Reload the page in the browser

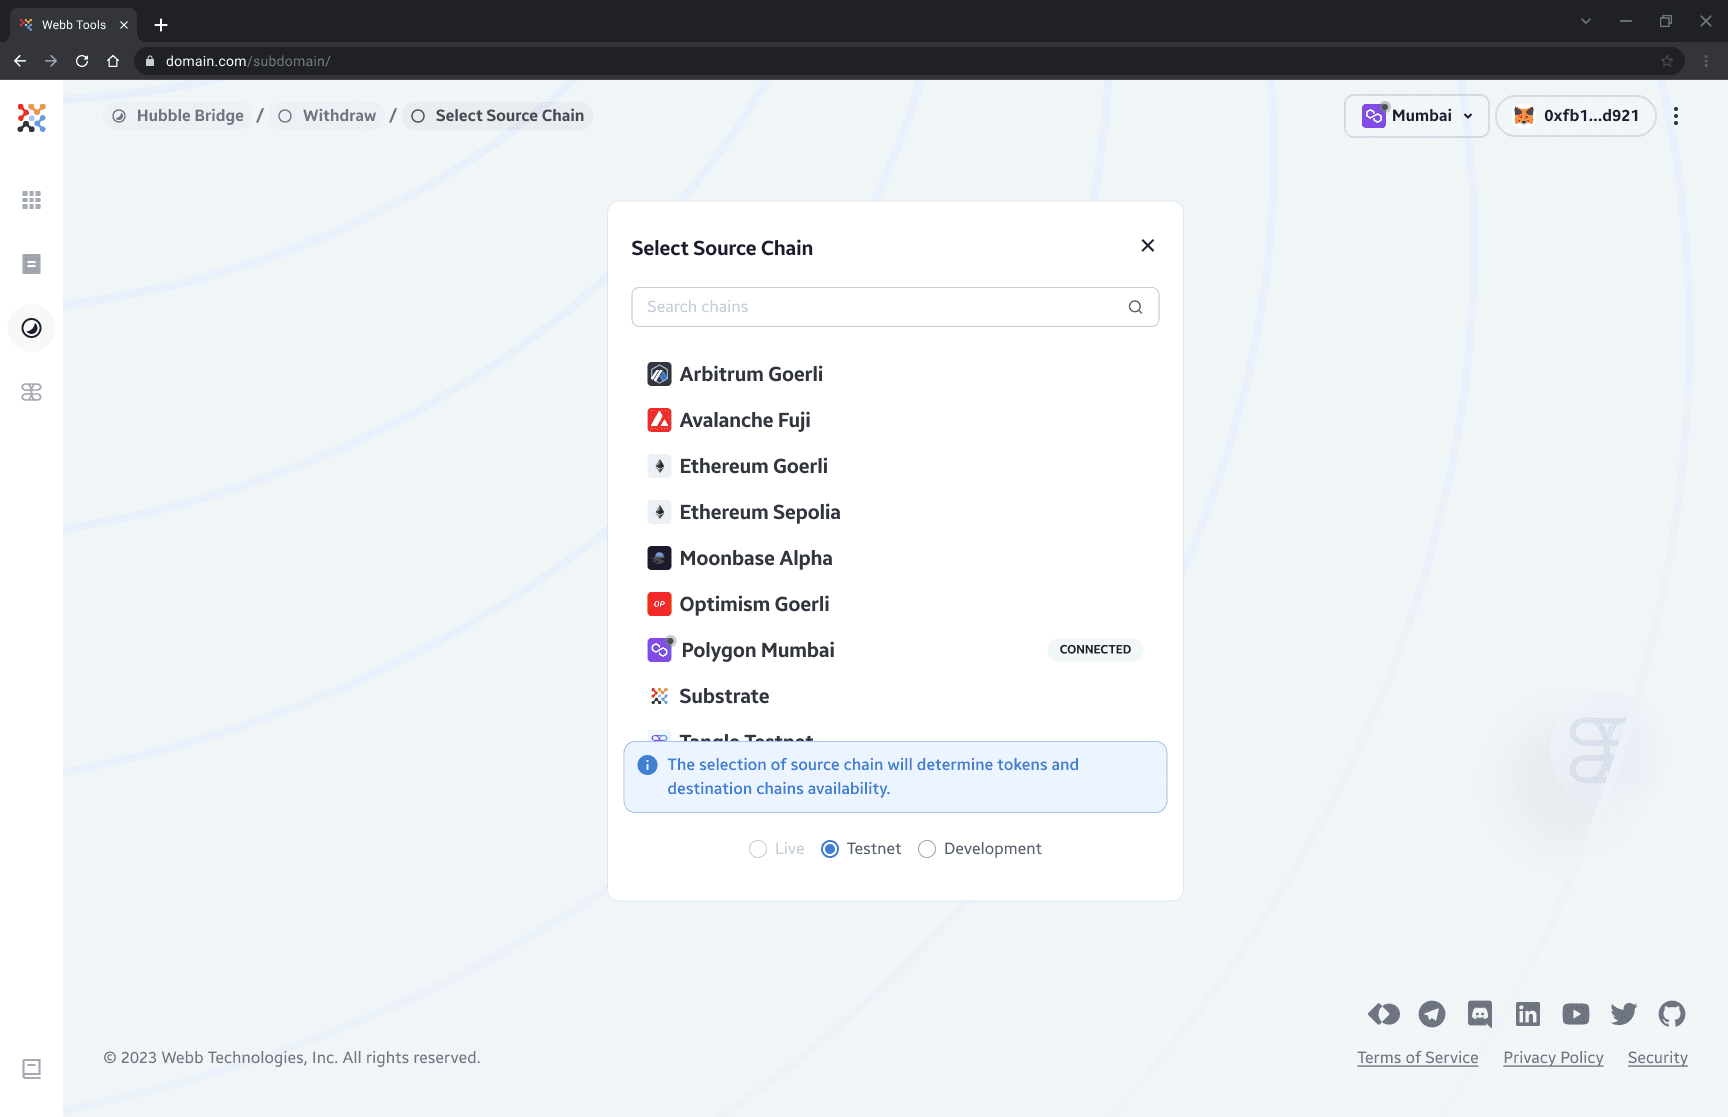point(82,61)
